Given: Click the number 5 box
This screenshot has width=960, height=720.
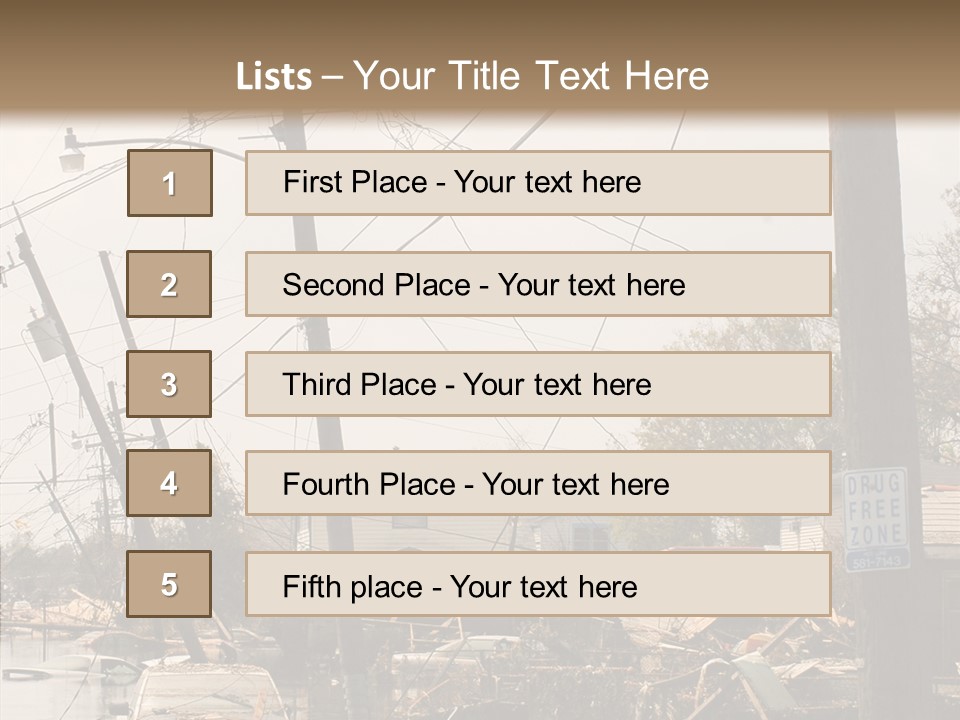Looking at the screenshot, I should [x=169, y=584].
